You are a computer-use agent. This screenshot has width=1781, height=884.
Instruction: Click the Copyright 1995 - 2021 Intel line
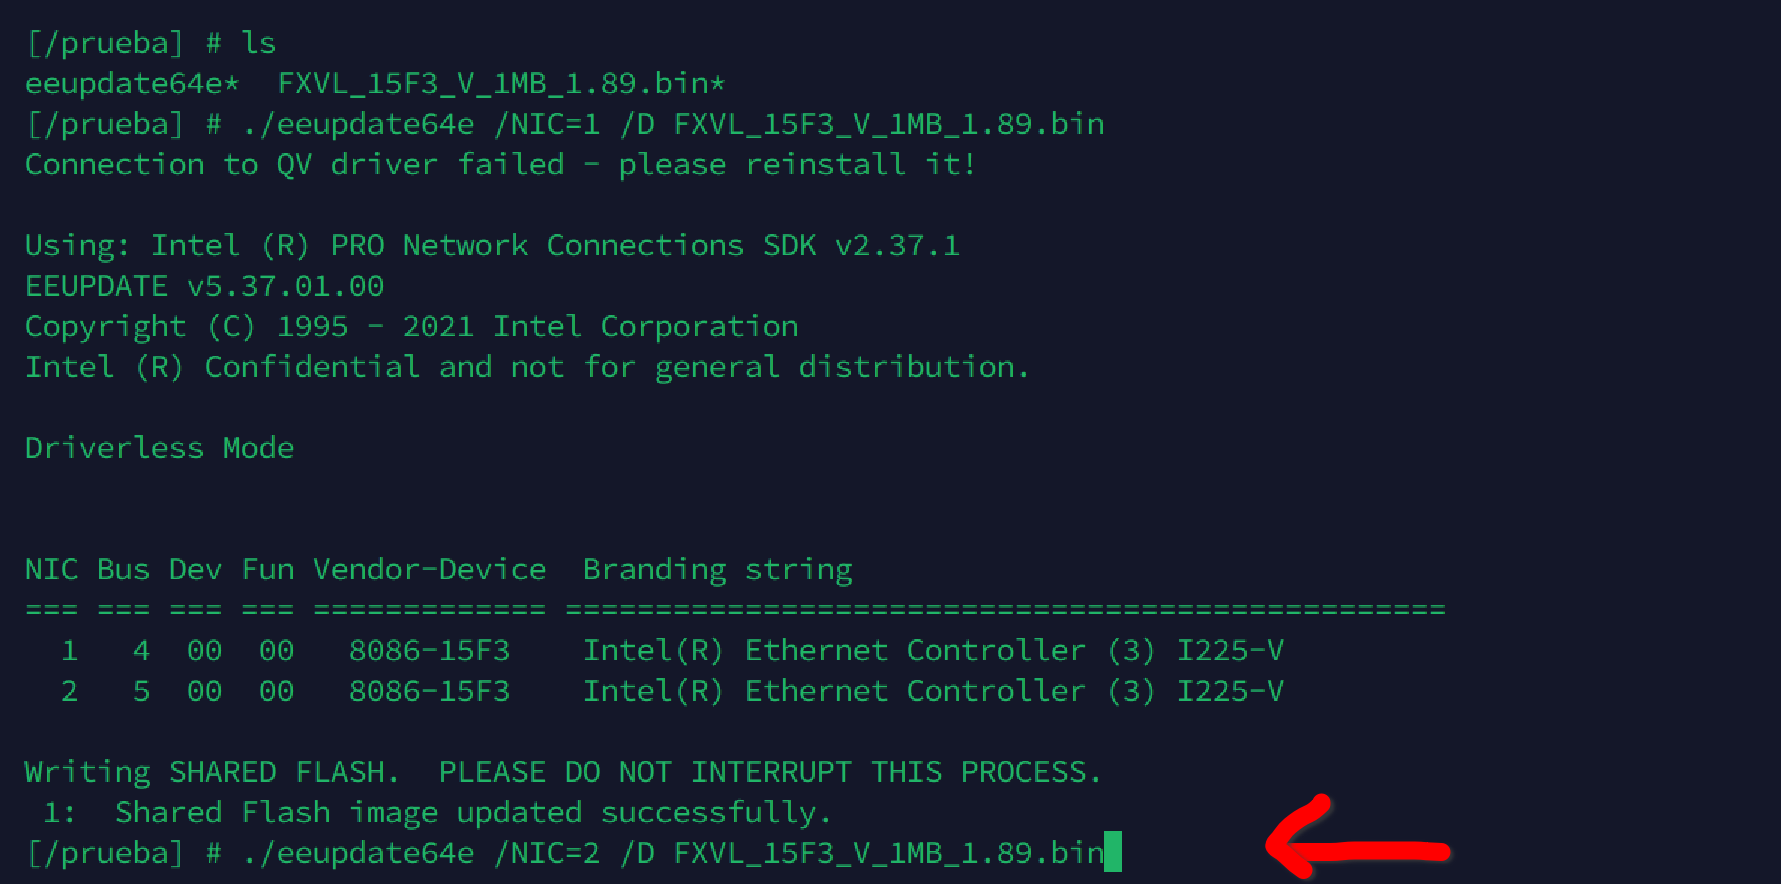[411, 327]
